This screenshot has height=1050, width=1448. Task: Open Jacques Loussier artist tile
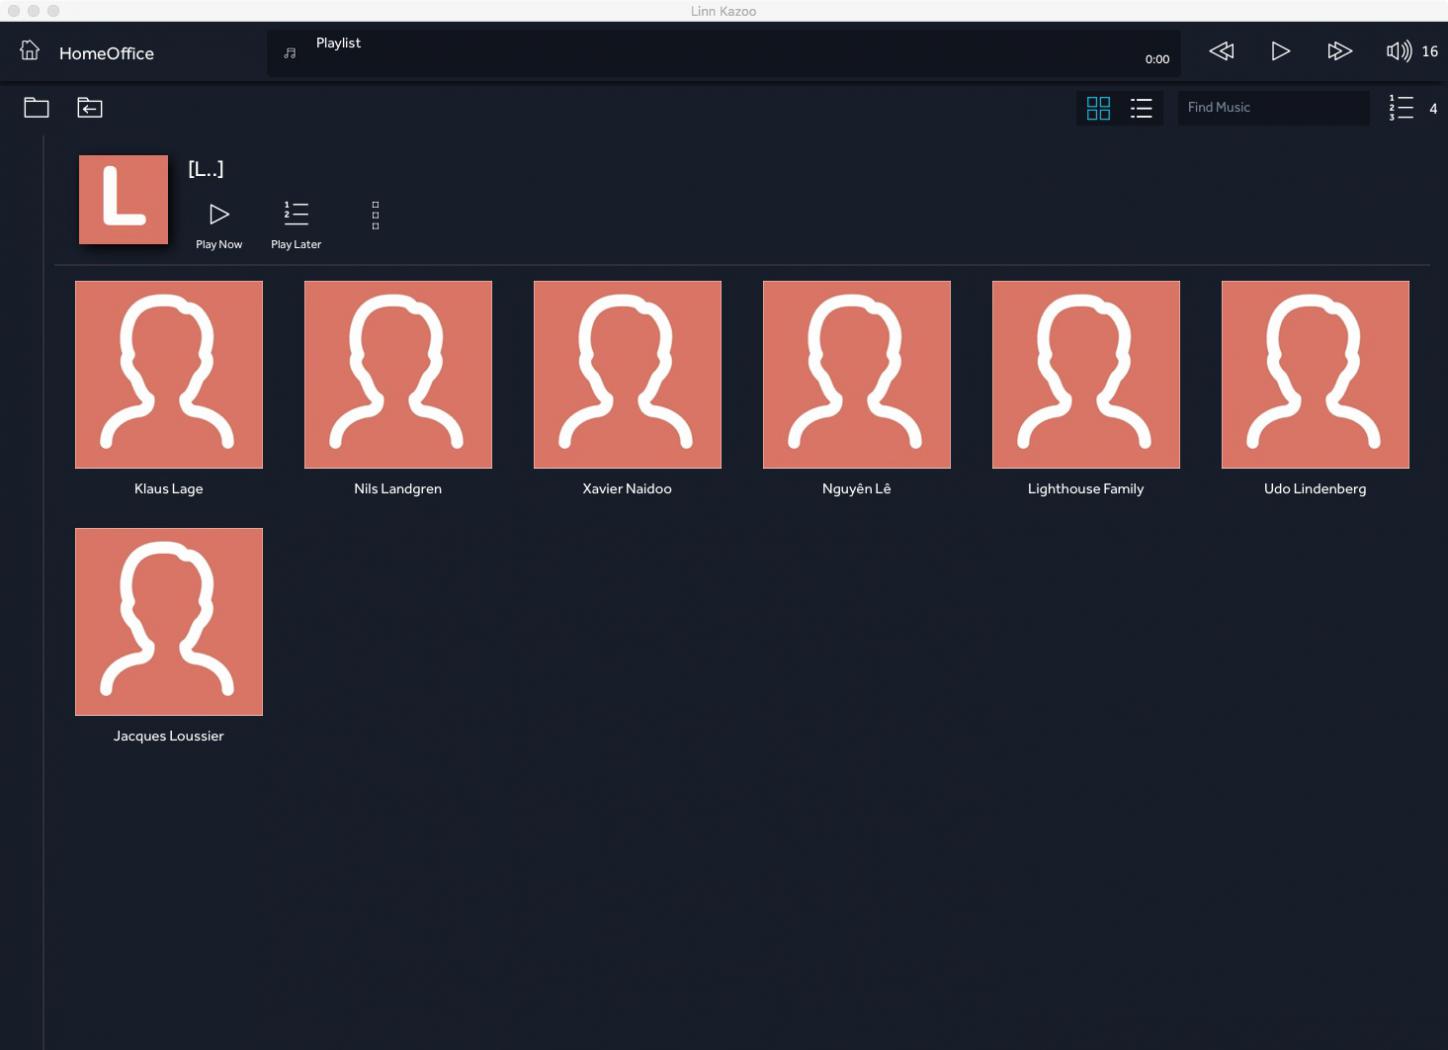(x=169, y=622)
